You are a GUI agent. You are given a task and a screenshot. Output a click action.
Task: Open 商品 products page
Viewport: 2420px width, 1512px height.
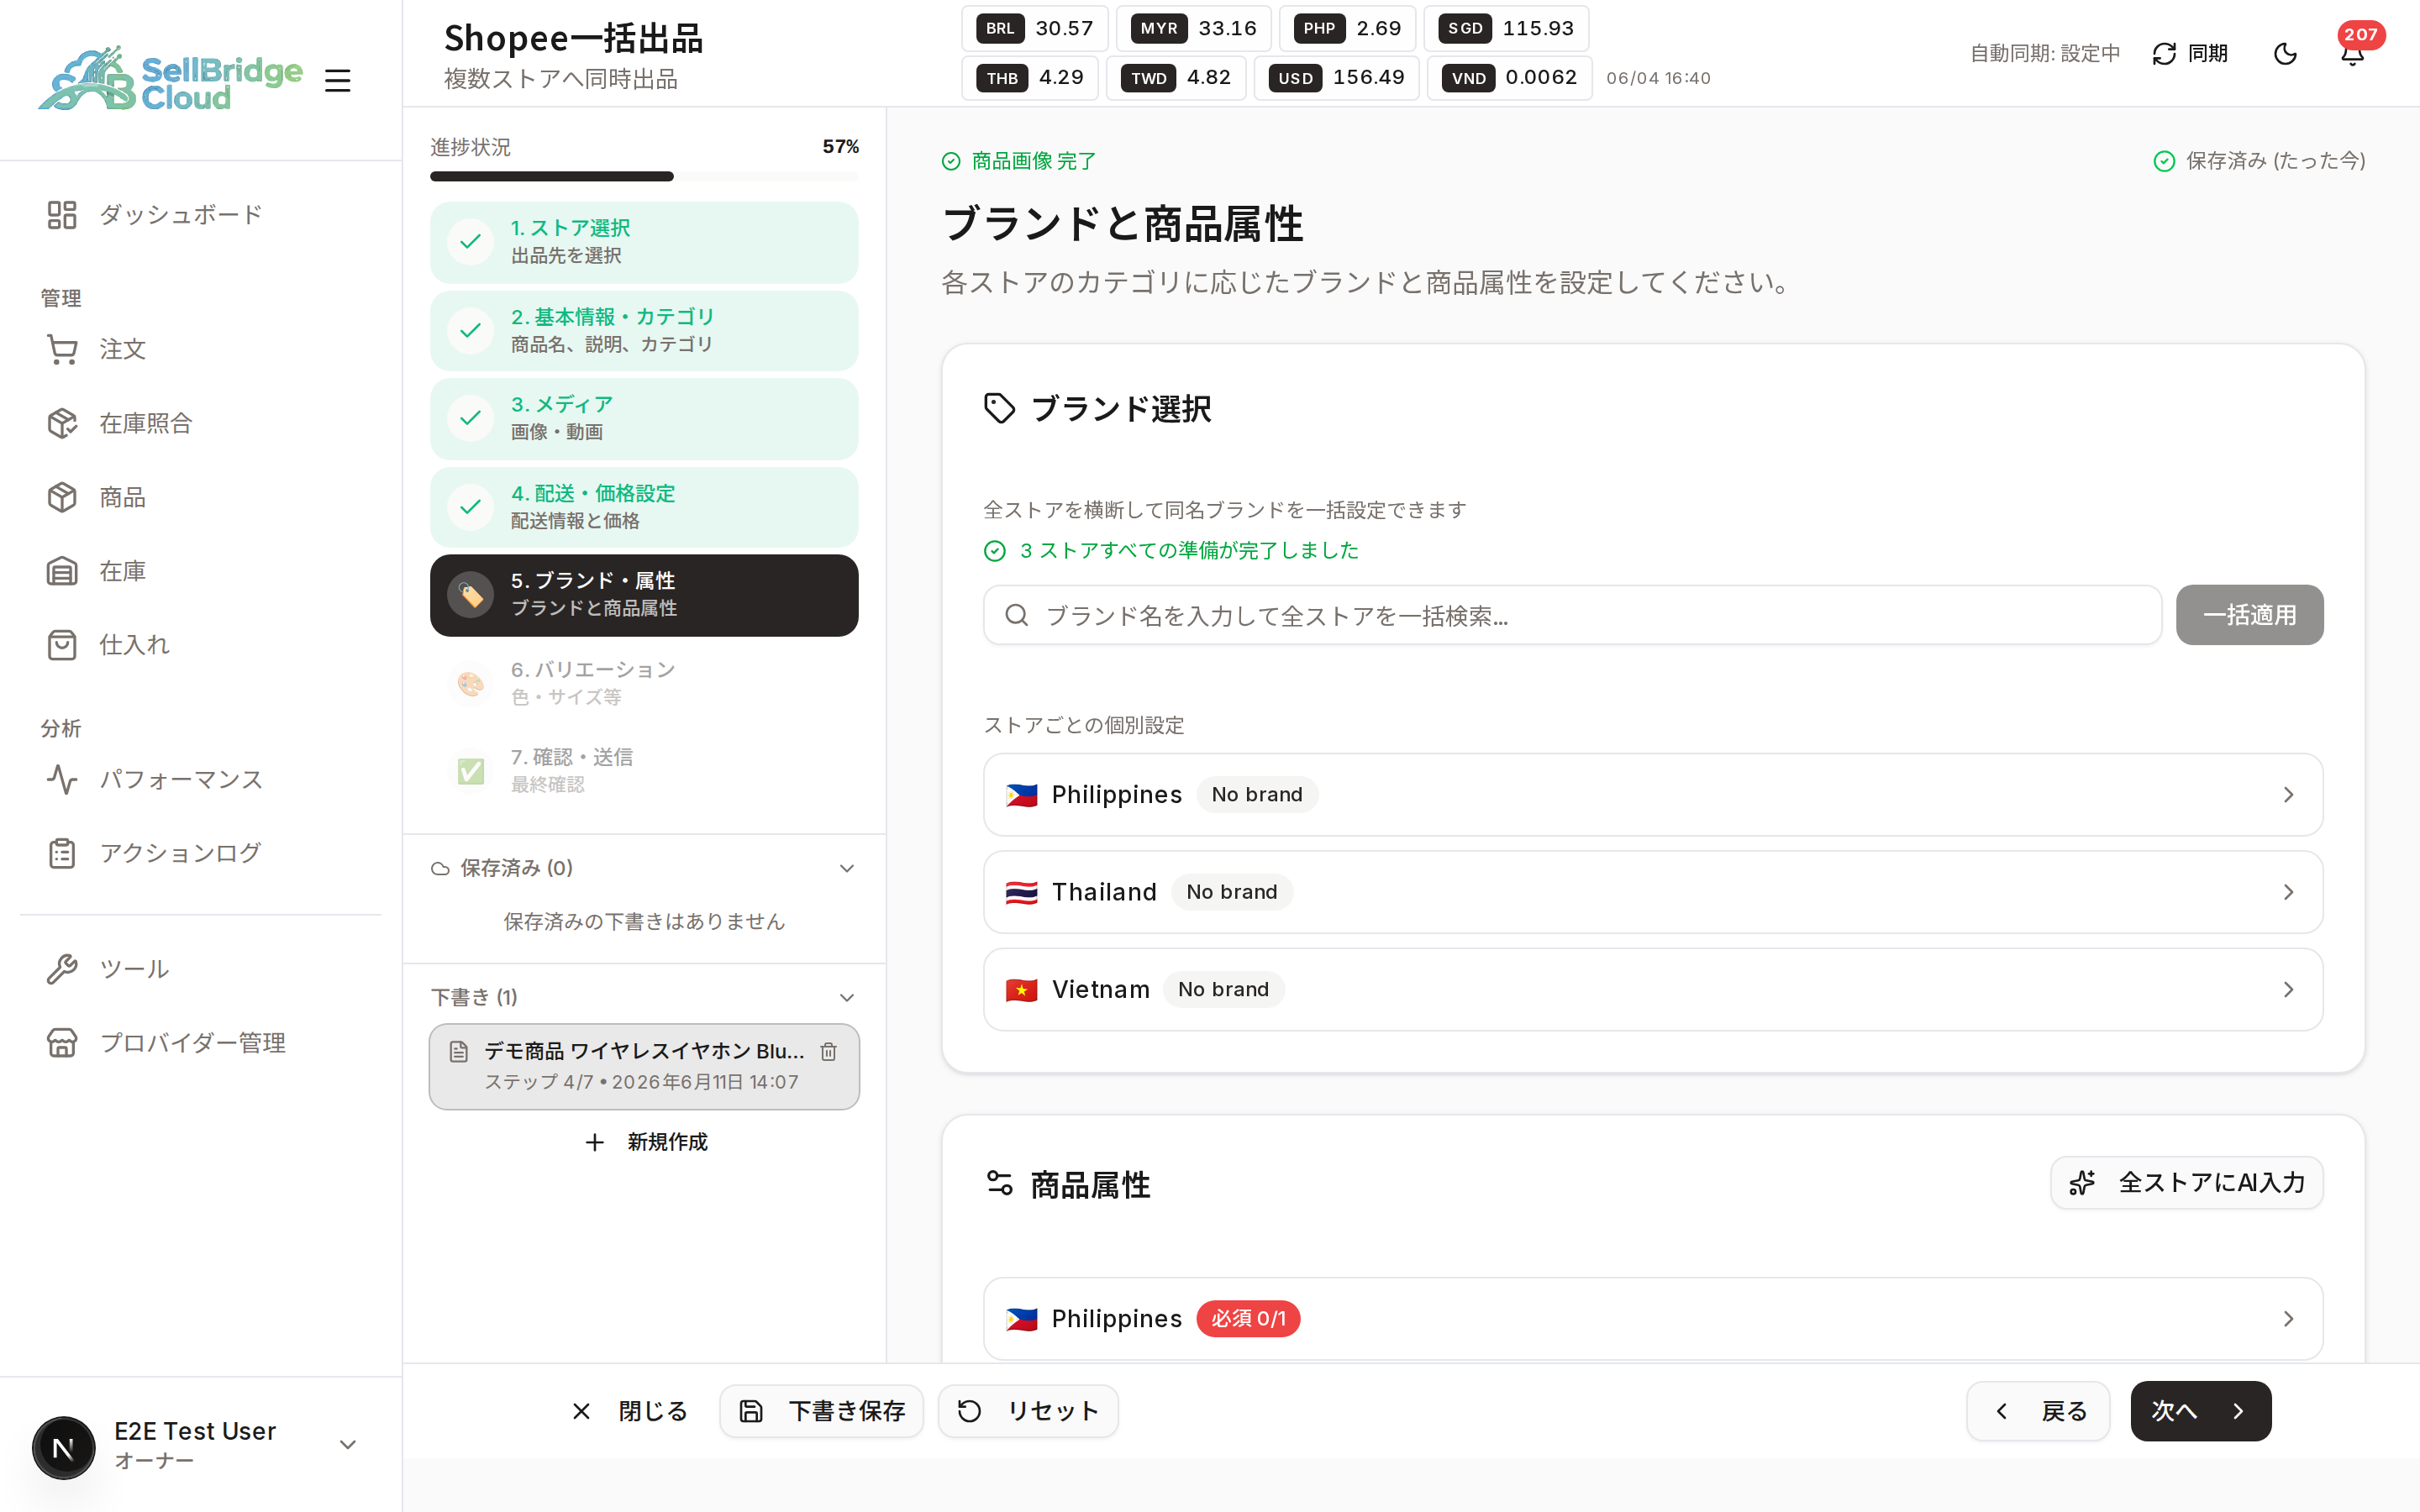(200, 497)
